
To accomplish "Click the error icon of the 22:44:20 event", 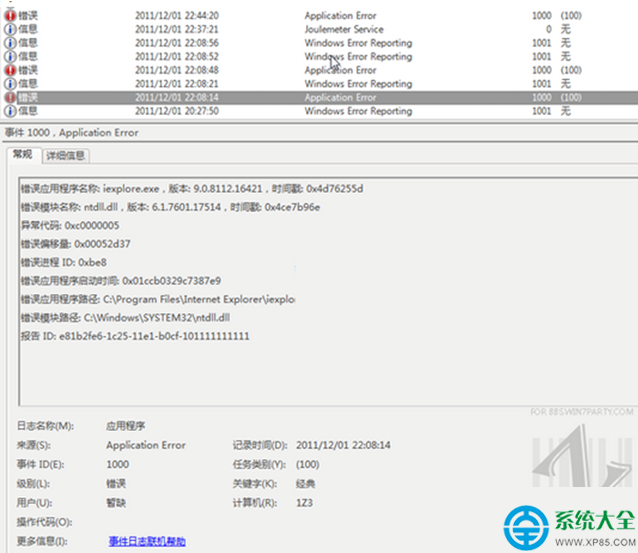I will 10,15.
